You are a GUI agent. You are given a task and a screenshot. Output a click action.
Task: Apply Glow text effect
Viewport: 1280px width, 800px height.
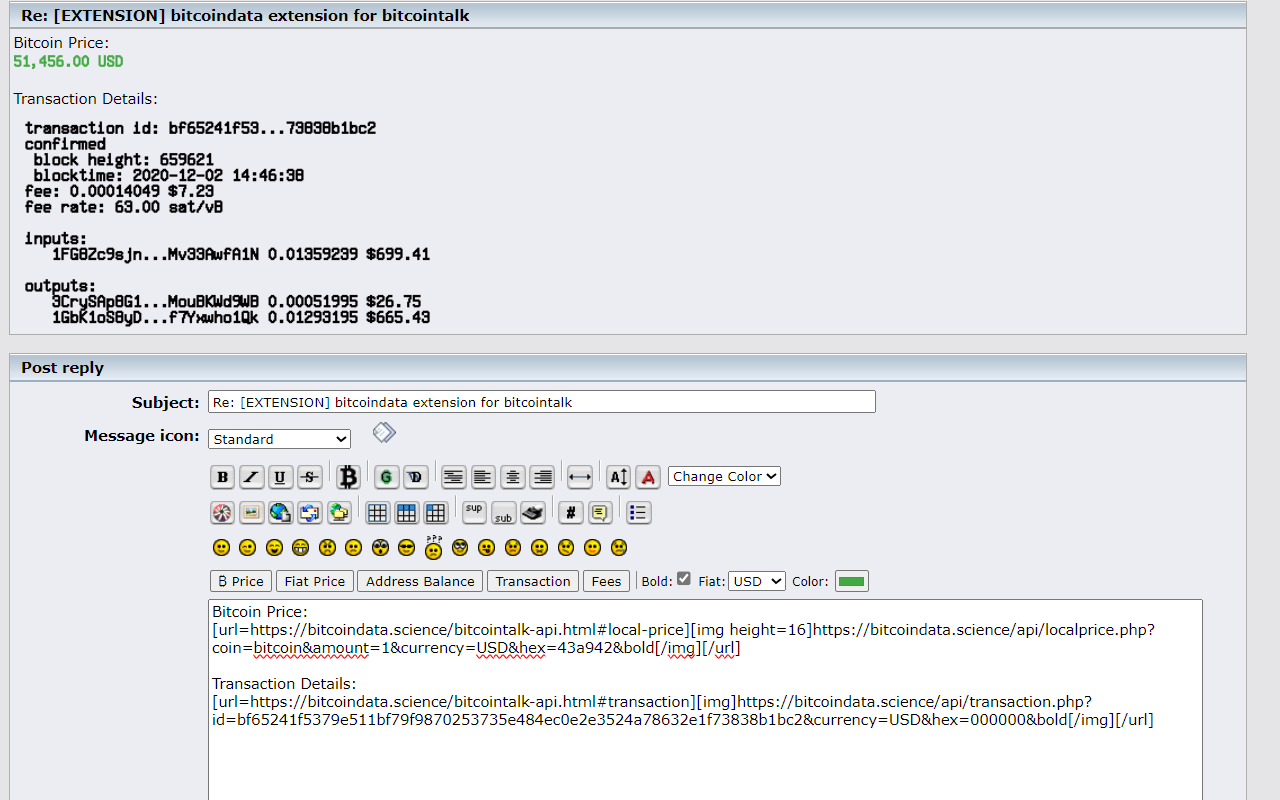(x=386, y=477)
